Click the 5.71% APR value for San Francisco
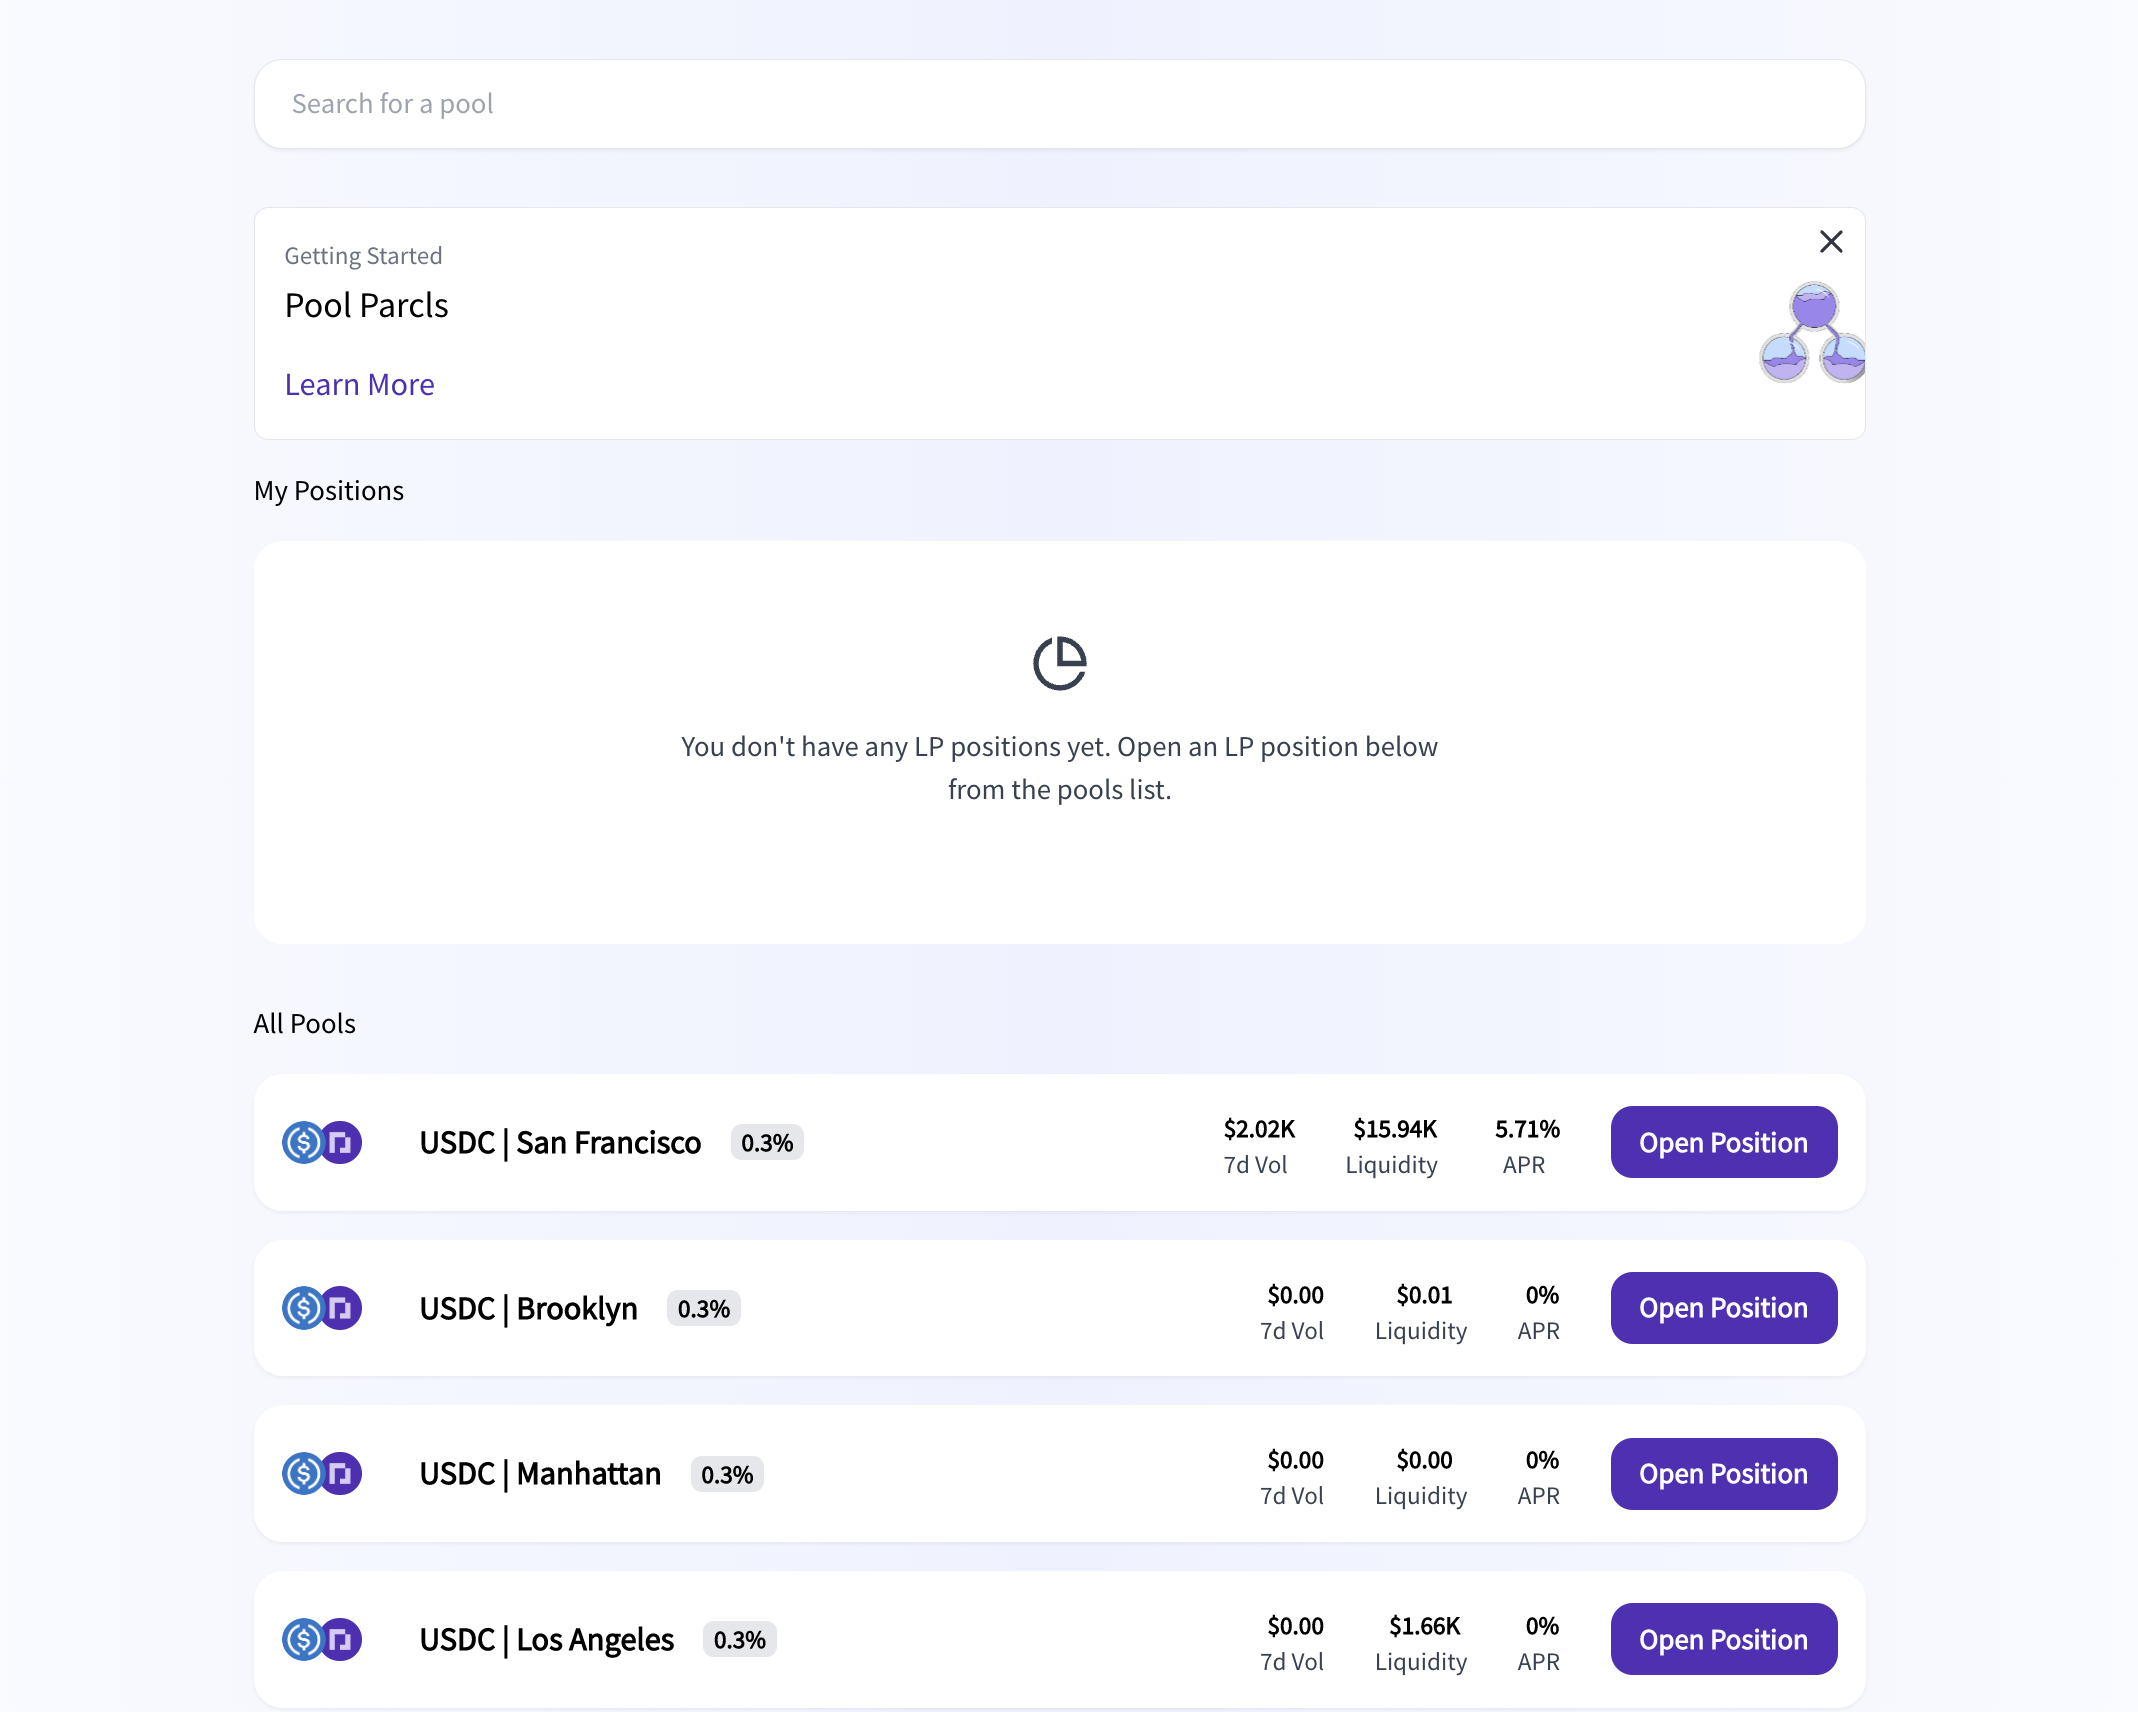This screenshot has width=2138, height=1712. 1527,1129
